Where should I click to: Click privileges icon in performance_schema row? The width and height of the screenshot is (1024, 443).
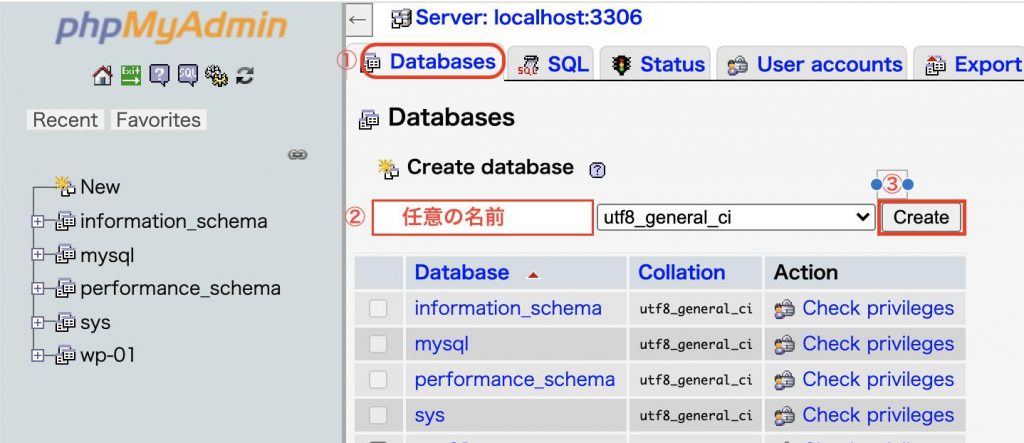click(x=784, y=380)
